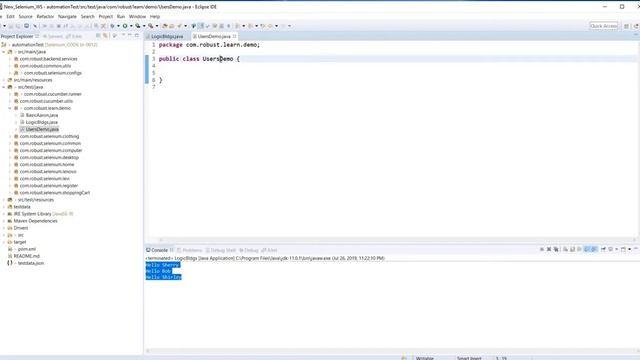This screenshot has width=640, height=360.
Task: Collapse the src/test/java source folder
Action: [4, 87]
